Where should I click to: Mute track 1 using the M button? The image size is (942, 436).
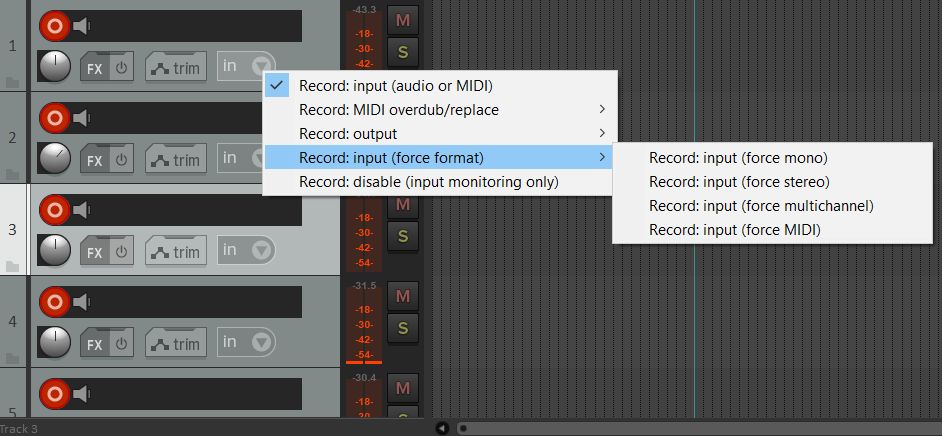pos(403,19)
